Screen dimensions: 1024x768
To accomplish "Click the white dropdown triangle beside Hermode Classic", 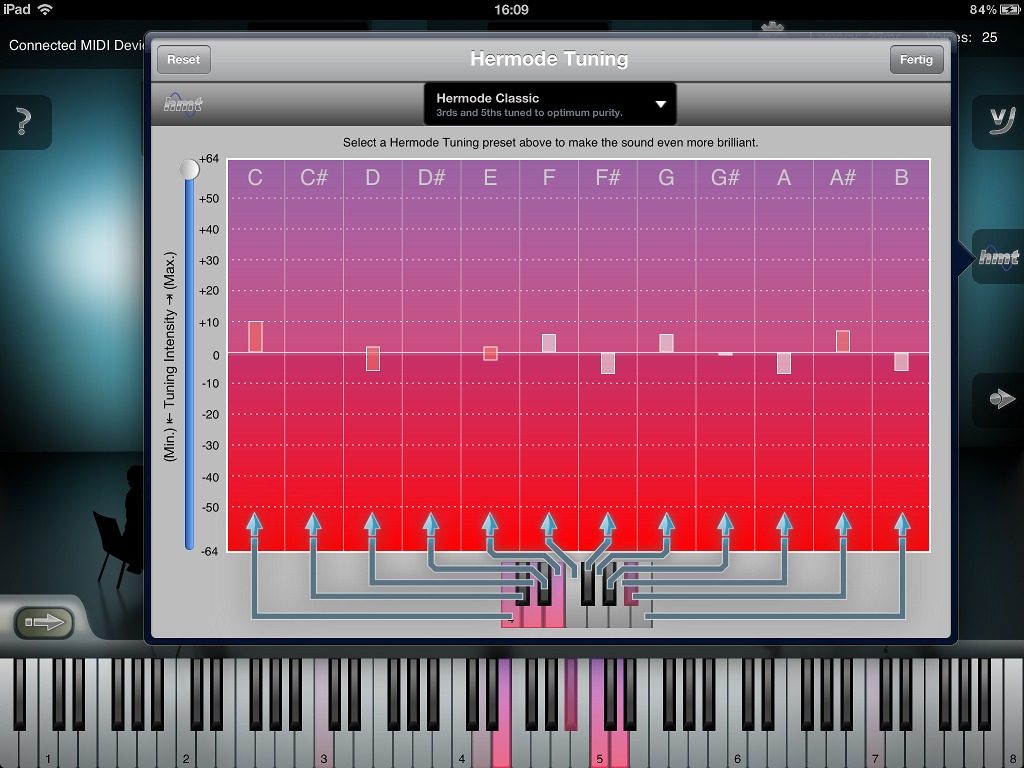I will 661,104.
